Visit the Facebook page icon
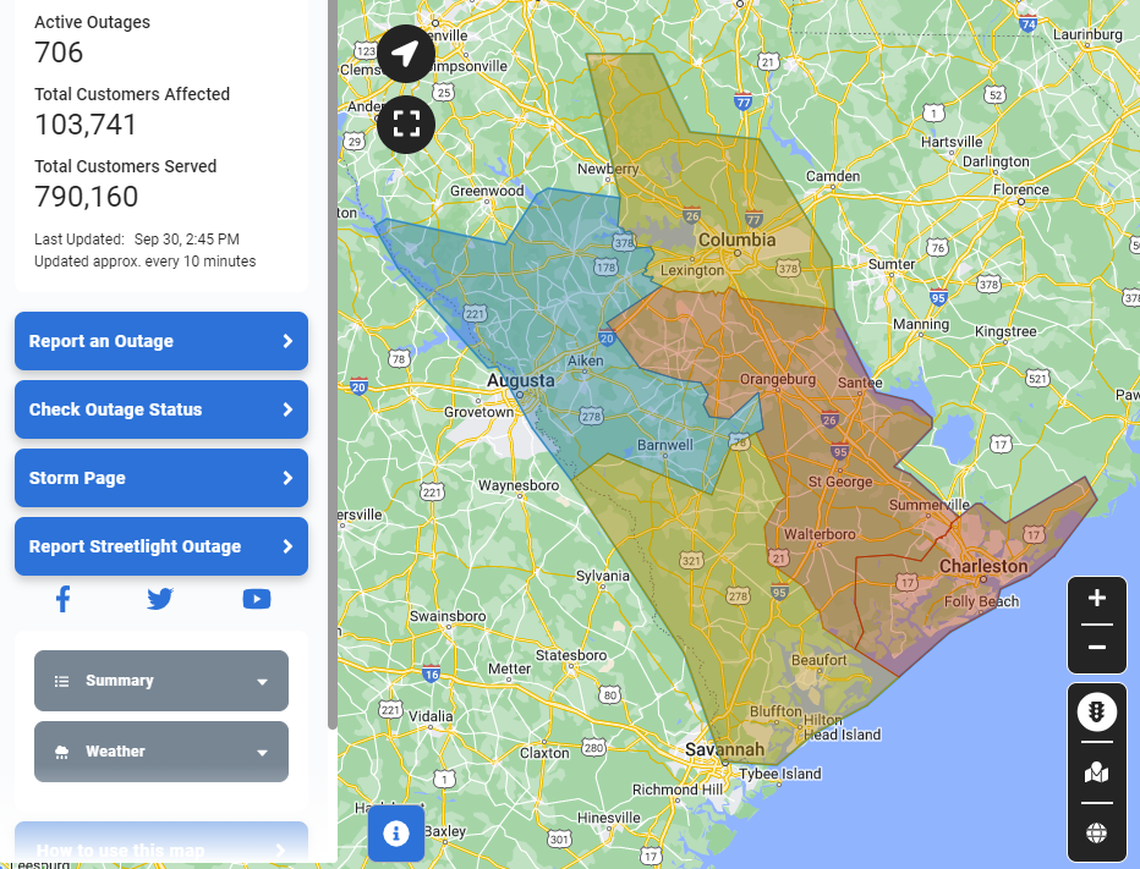The image size is (1140, 869). [62, 598]
